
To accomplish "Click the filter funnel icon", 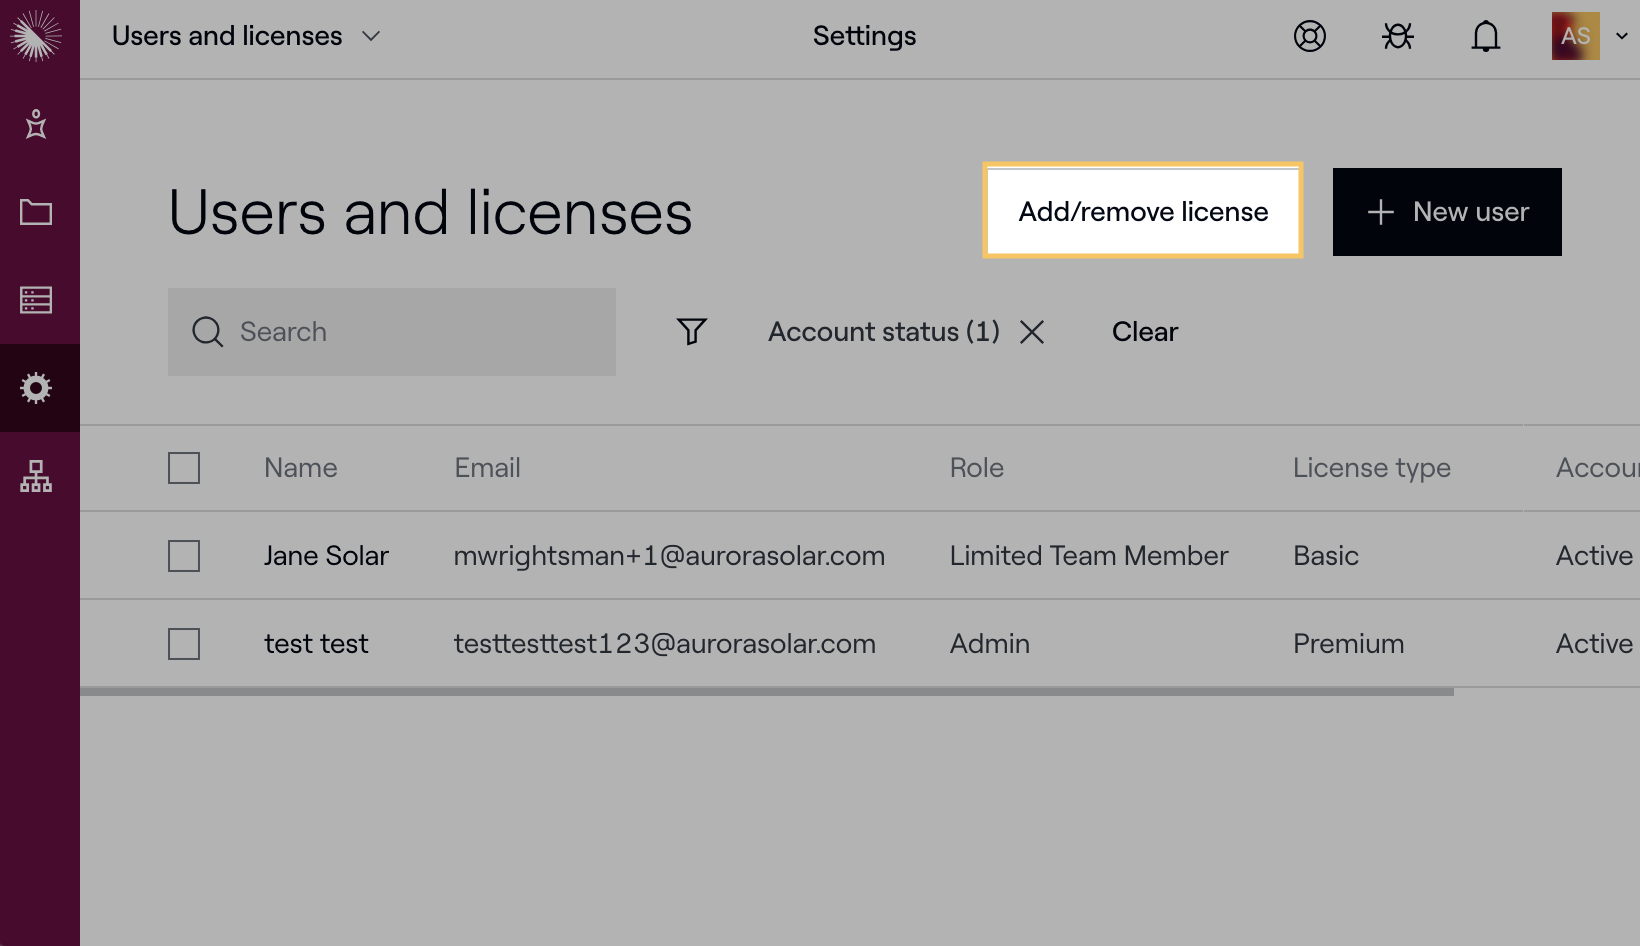I will tap(691, 331).
